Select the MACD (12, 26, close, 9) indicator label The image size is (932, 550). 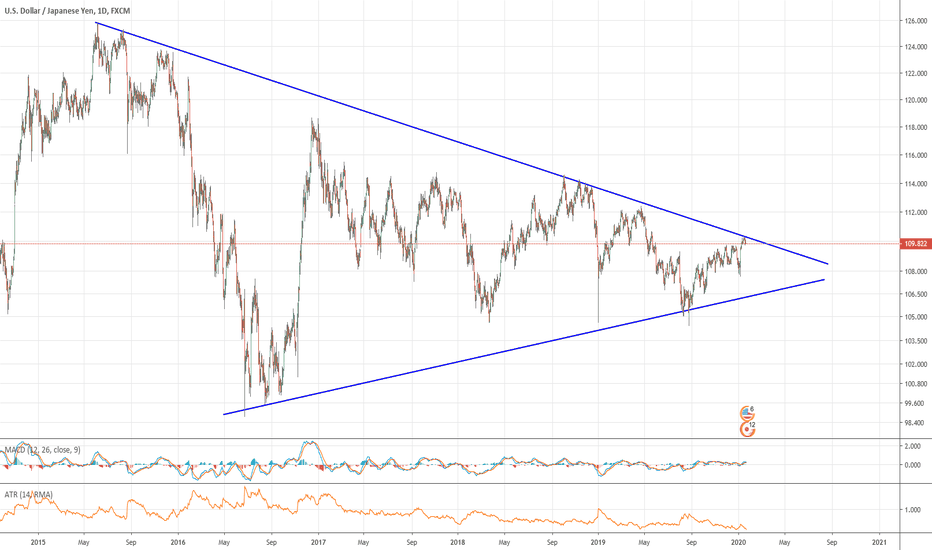[x=43, y=450]
